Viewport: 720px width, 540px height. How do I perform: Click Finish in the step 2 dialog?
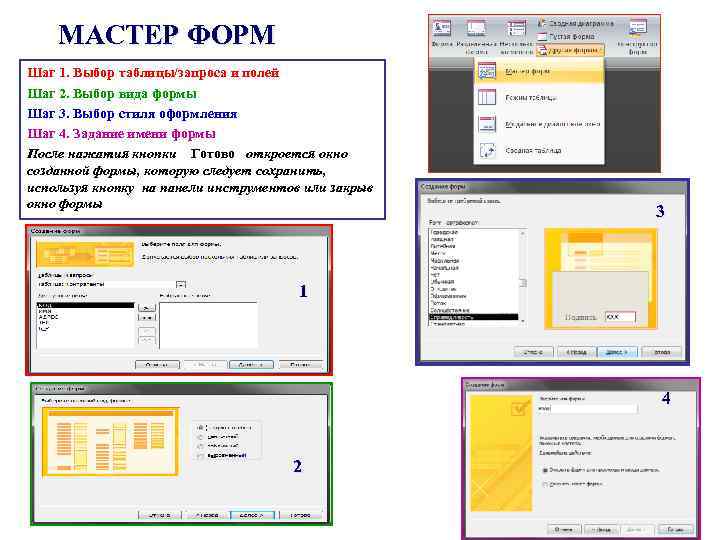pyautogui.click(x=300, y=515)
